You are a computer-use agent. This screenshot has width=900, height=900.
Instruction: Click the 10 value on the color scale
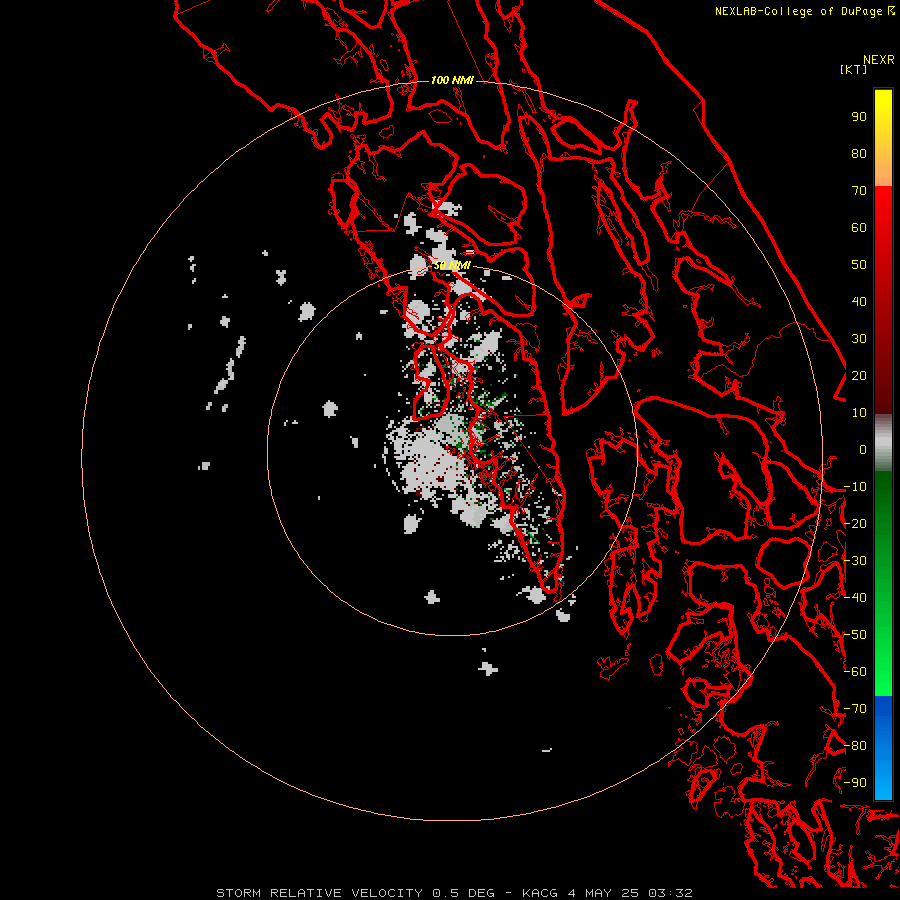(x=859, y=413)
